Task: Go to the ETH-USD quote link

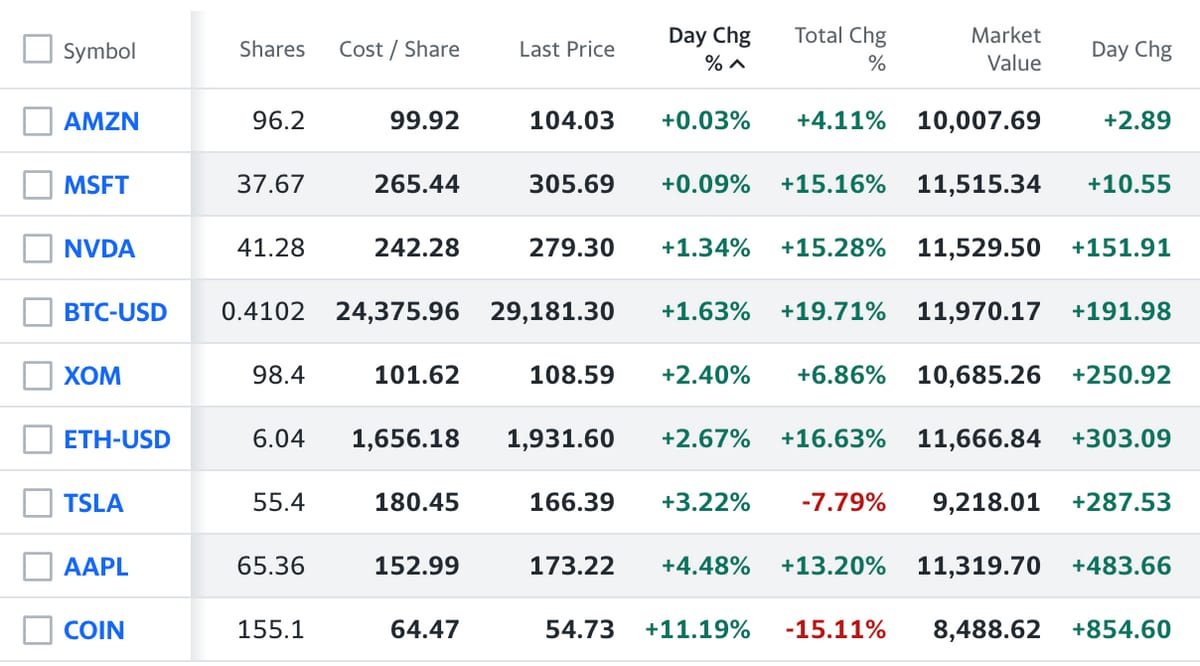Action: (117, 439)
